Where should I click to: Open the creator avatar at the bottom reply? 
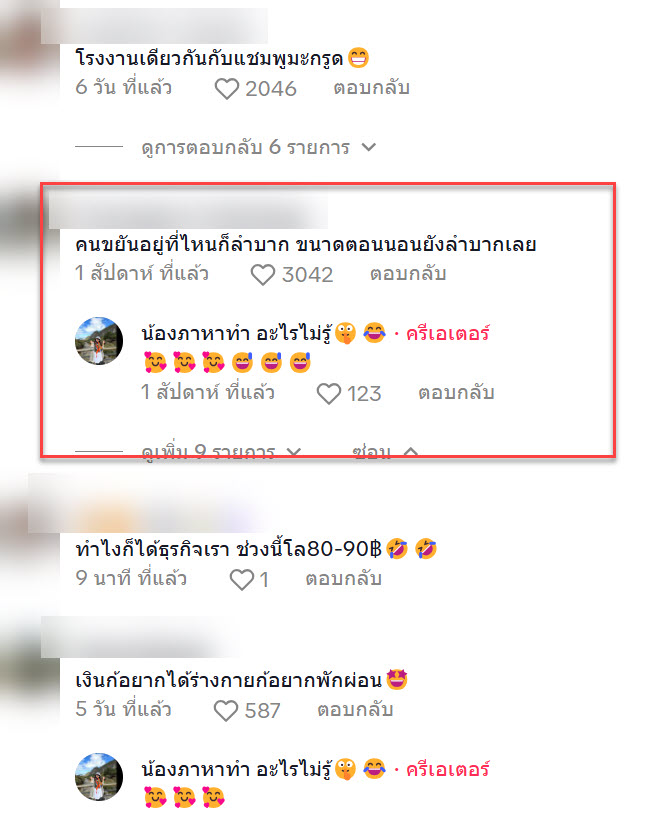(99, 777)
